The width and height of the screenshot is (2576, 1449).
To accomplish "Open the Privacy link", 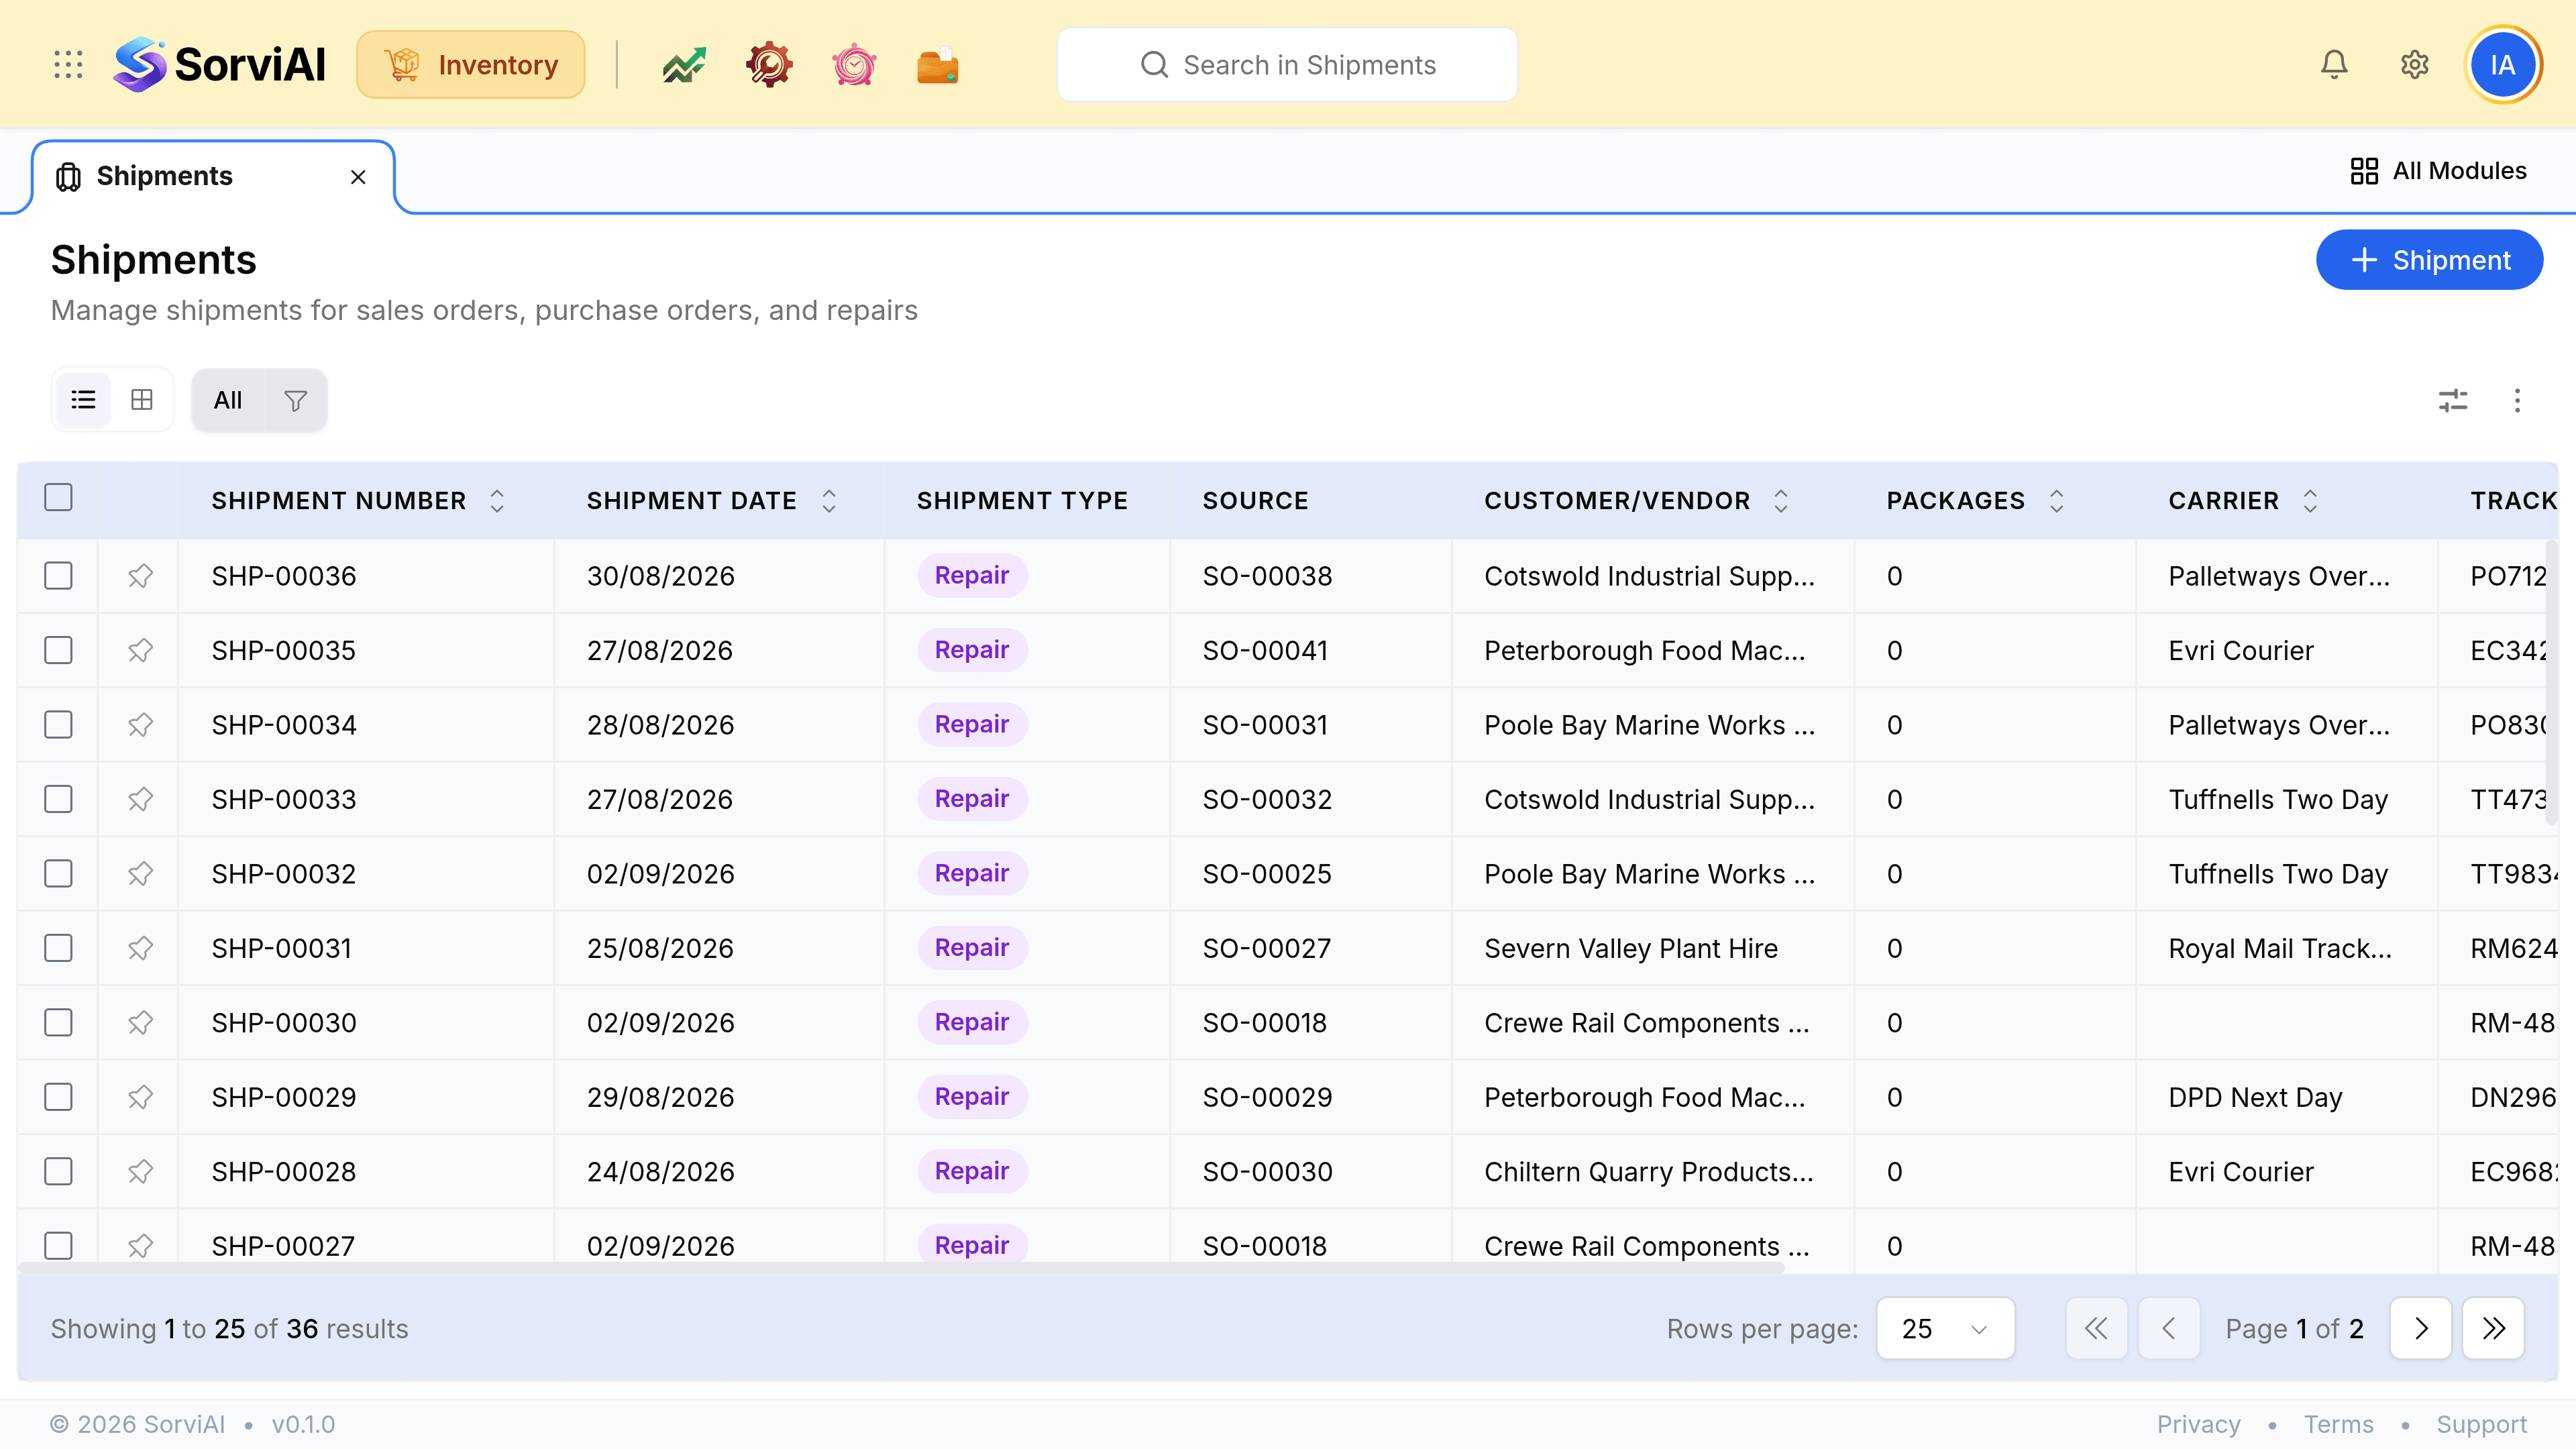I will tap(2198, 1424).
